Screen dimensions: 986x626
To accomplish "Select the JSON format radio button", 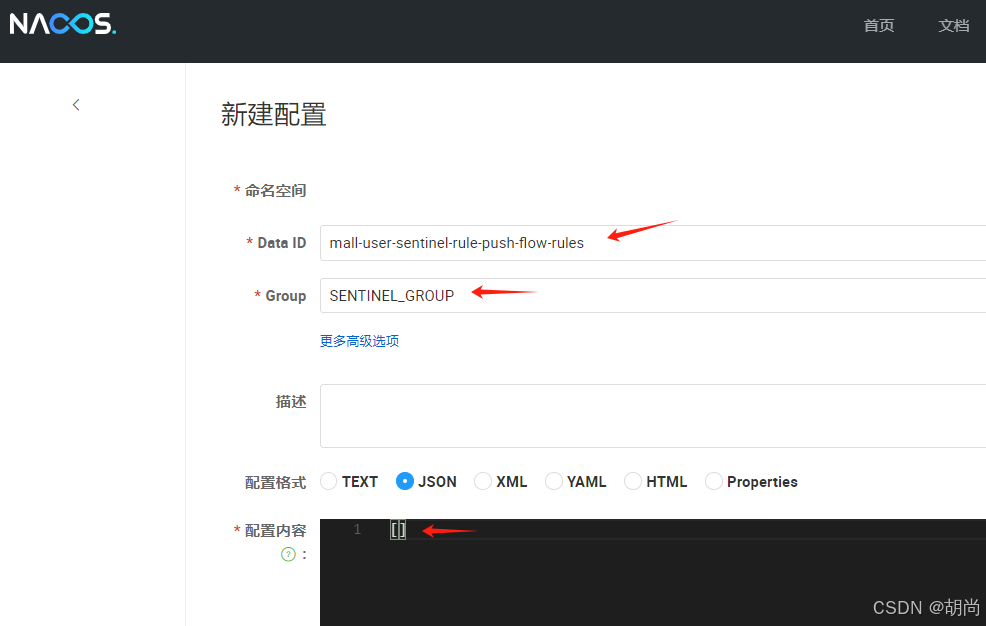I will click(405, 481).
